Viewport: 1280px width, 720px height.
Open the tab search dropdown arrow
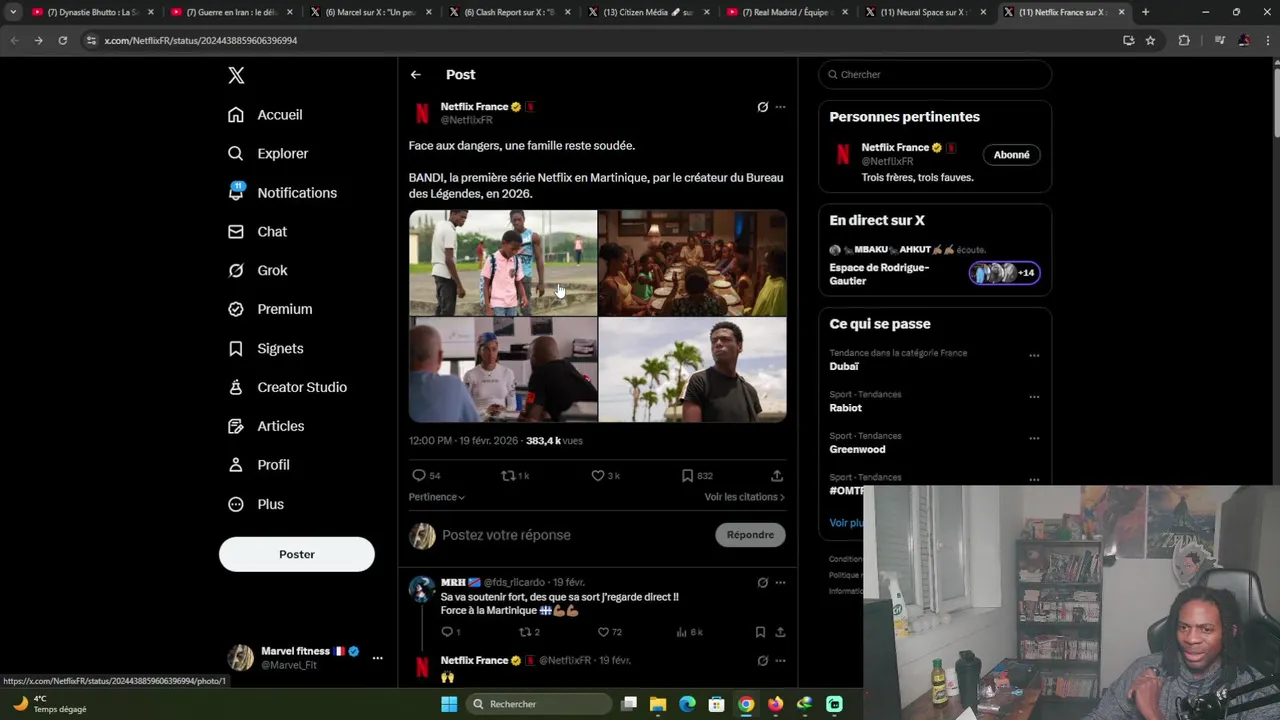tap(13, 12)
